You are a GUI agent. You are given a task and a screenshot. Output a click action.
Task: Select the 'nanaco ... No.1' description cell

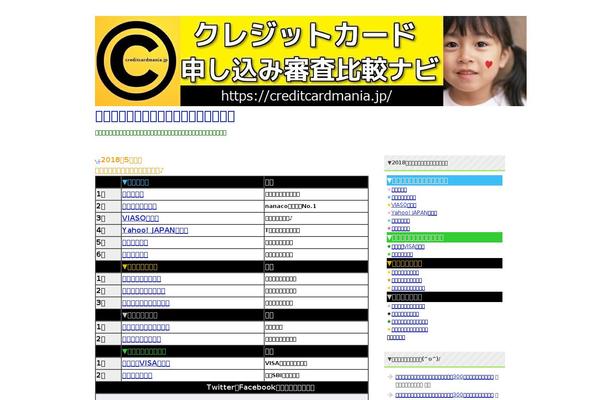point(316,206)
